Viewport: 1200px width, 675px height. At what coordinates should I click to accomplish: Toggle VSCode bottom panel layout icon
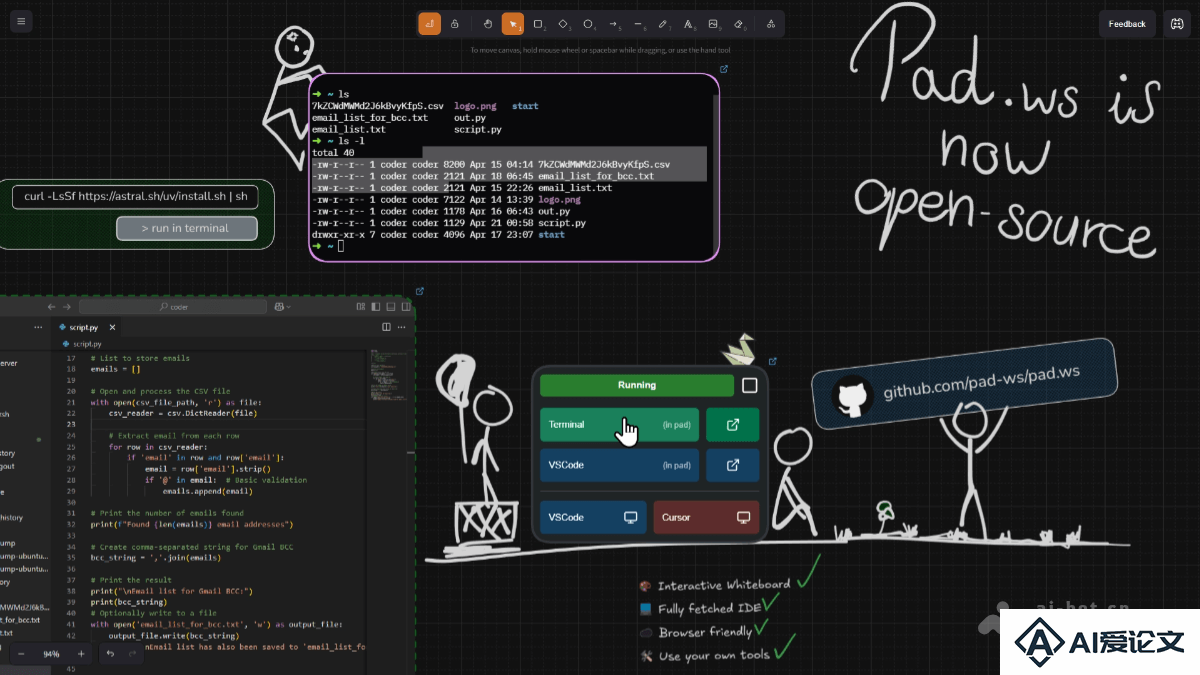tap(390, 307)
